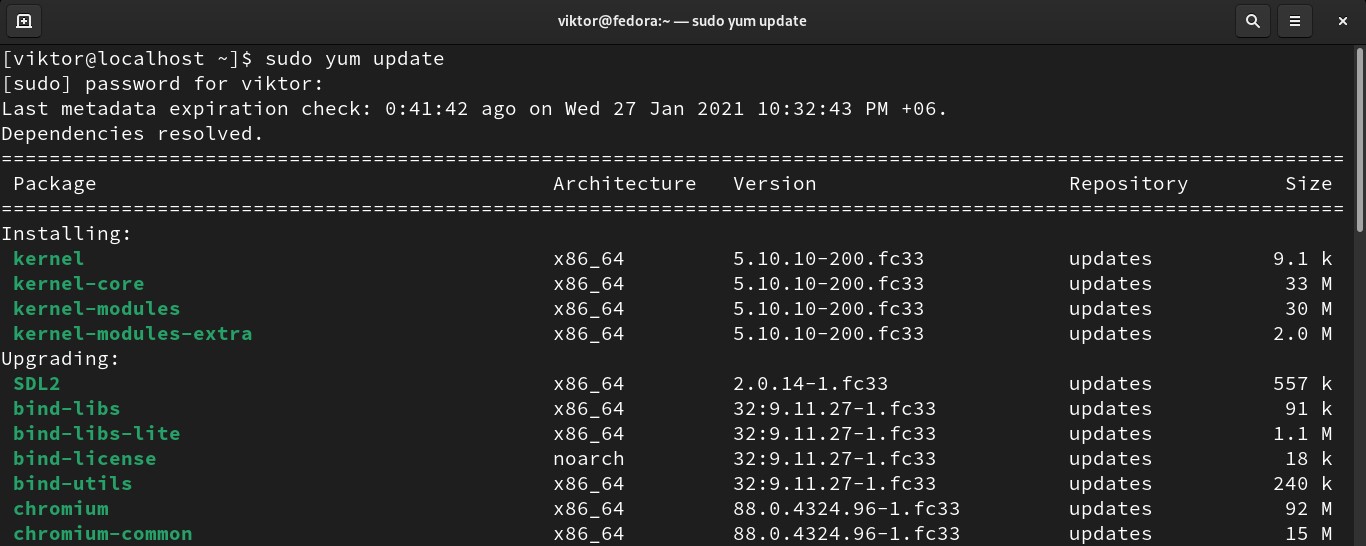Click the bind-license package name
The height and width of the screenshot is (546, 1366).
coord(84,459)
